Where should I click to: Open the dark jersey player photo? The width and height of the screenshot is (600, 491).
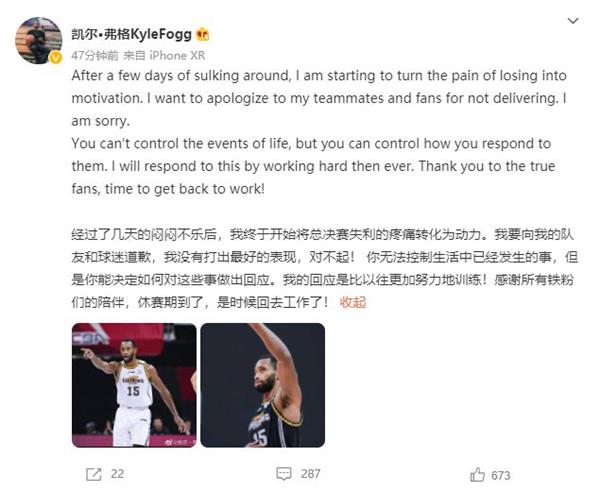coord(262,385)
